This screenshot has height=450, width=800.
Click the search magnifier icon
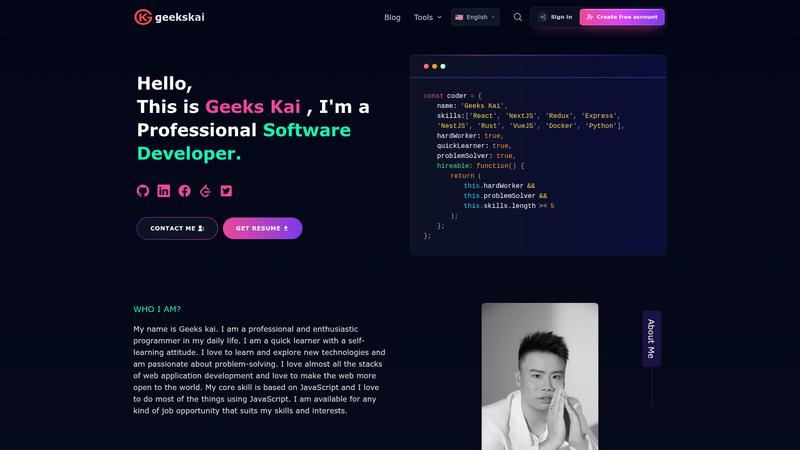517,17
